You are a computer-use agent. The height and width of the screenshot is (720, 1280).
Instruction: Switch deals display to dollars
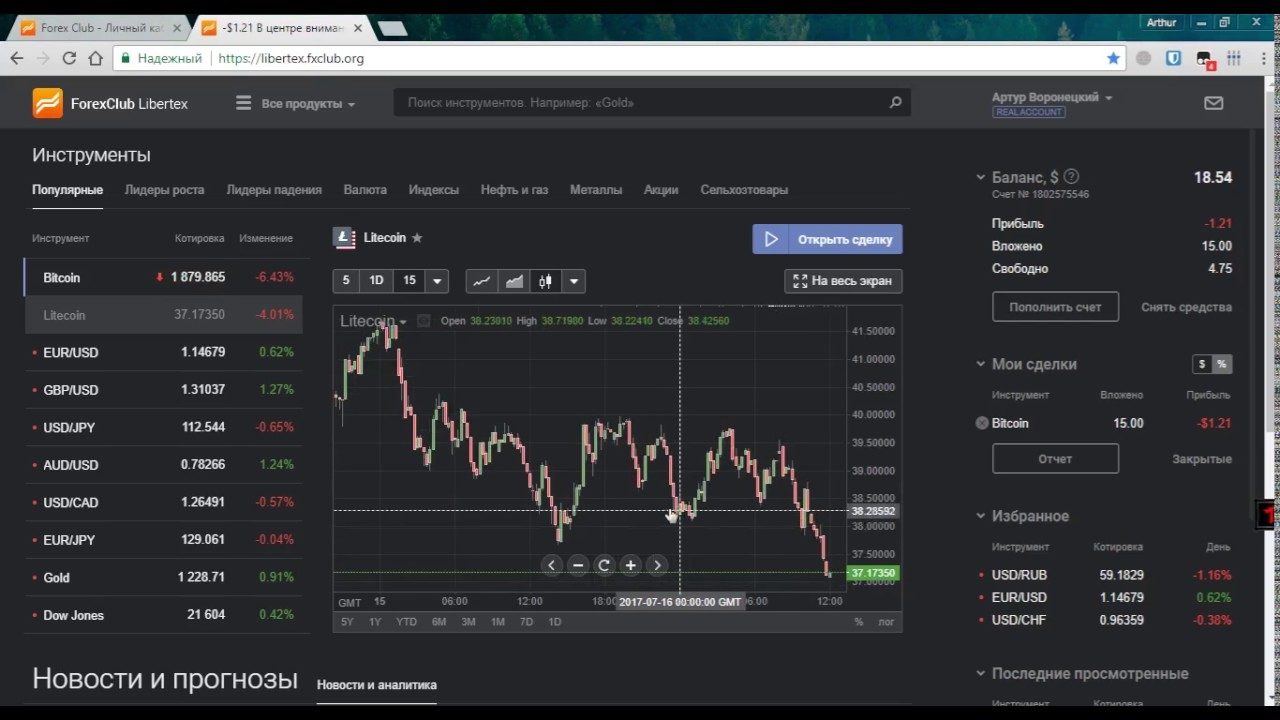(1202, 364)
